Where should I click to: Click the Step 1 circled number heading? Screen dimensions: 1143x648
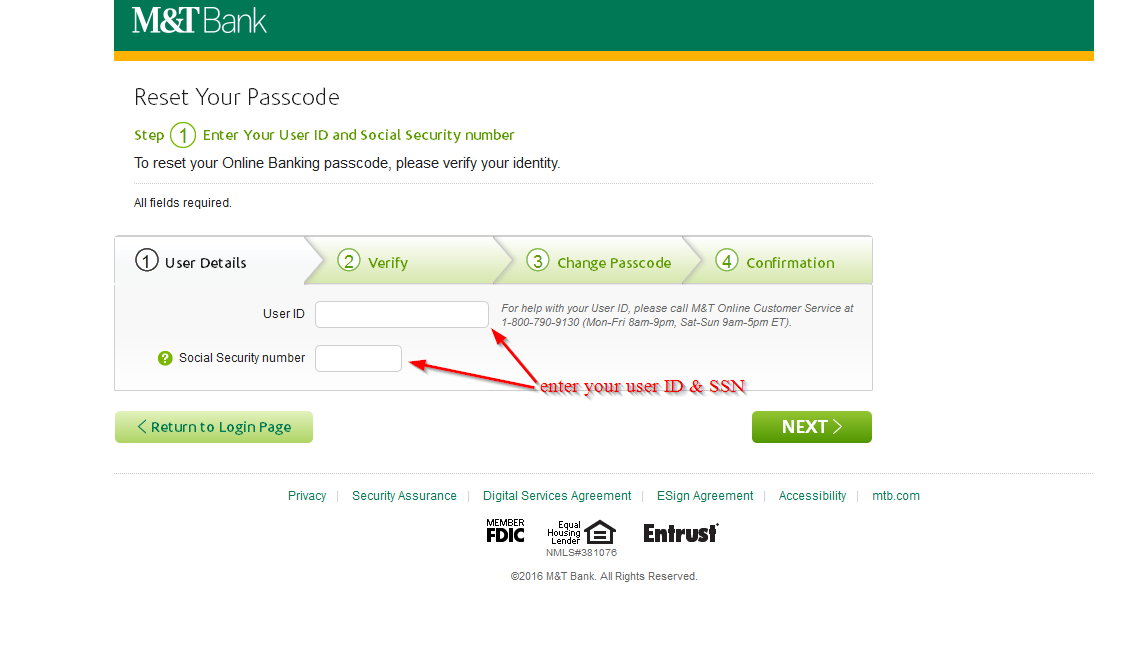point(324,135)
